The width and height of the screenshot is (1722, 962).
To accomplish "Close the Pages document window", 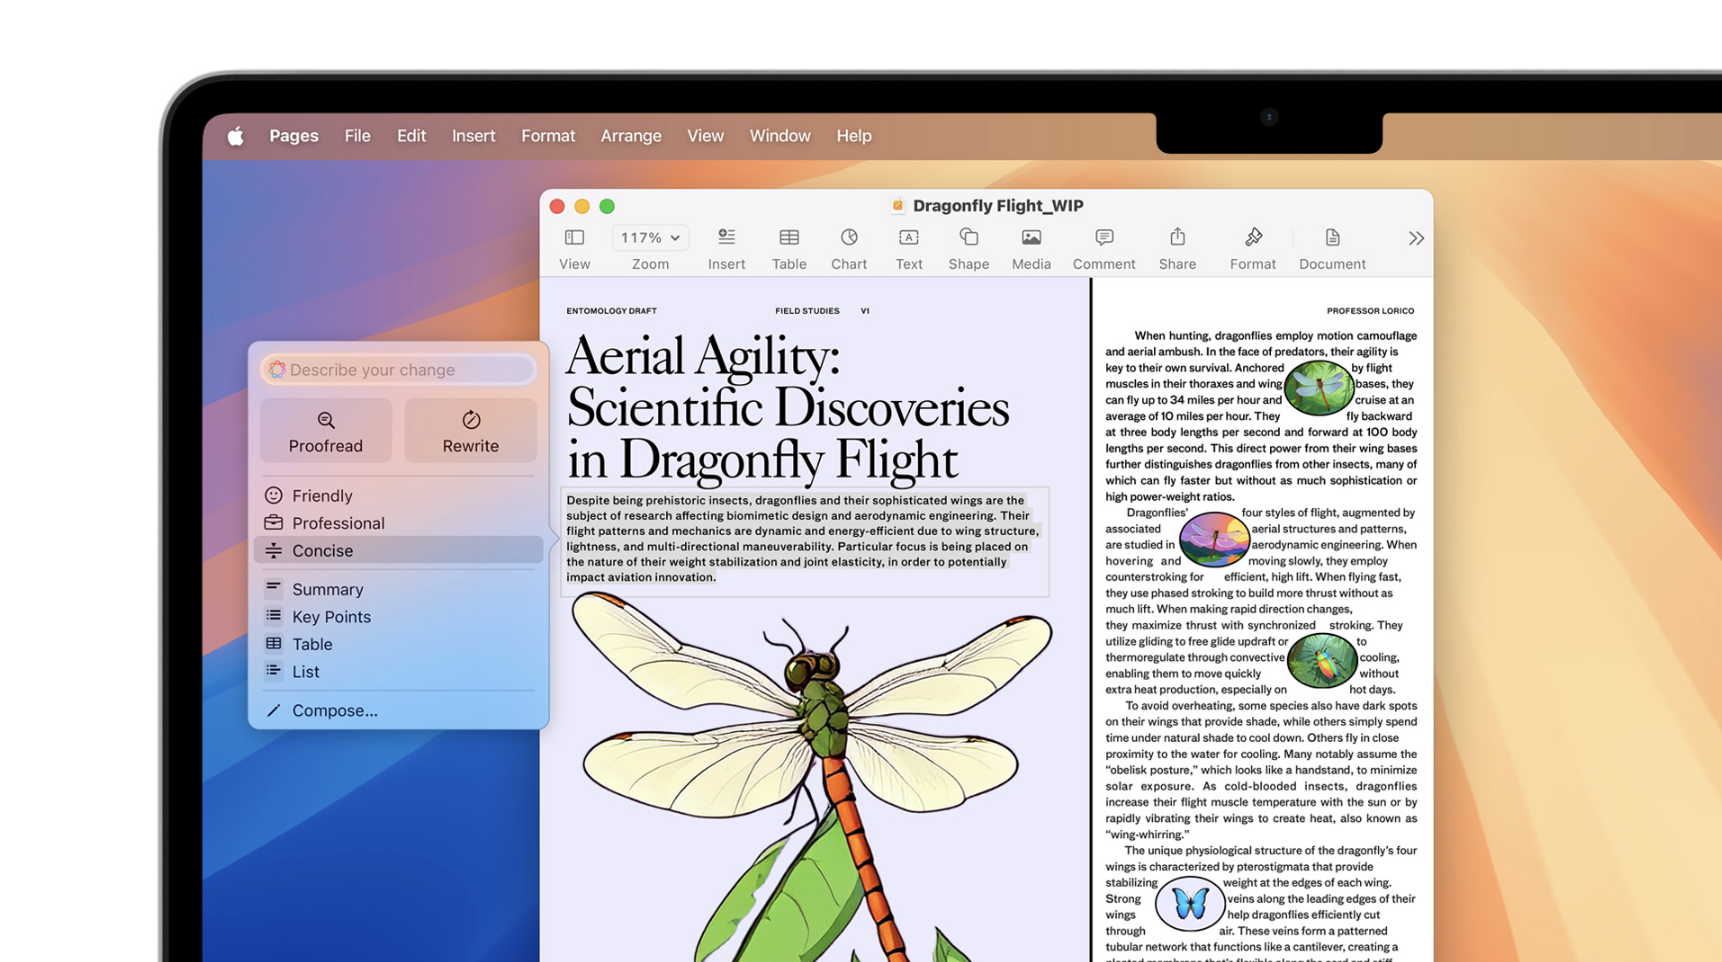I will click(557, 206).
